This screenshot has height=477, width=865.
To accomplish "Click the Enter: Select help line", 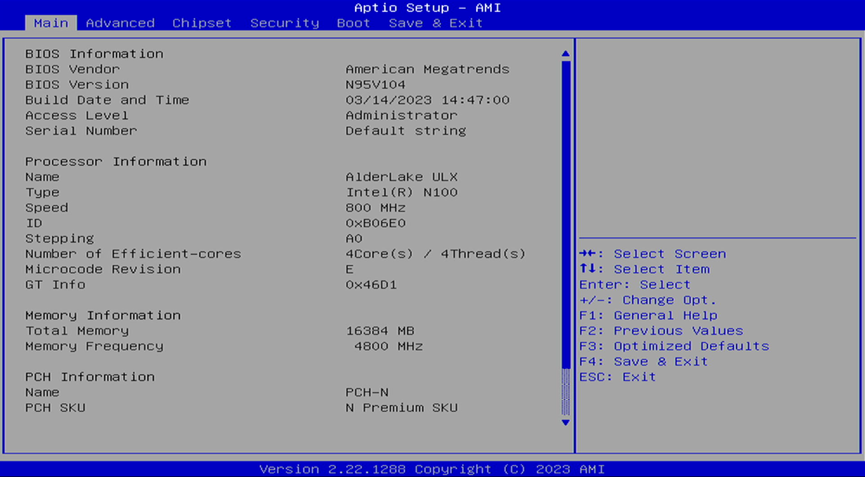I will pos(635,285).
